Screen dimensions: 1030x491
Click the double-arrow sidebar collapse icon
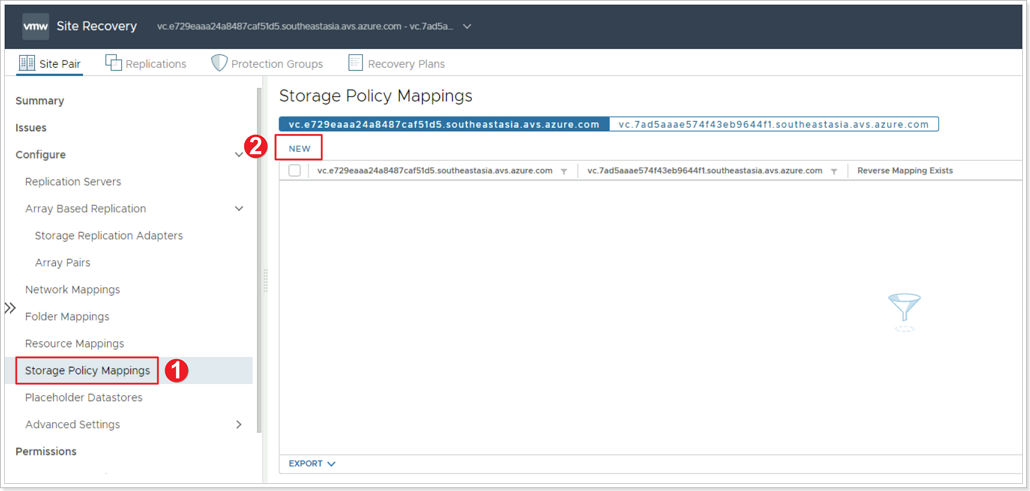click(10, 308)
